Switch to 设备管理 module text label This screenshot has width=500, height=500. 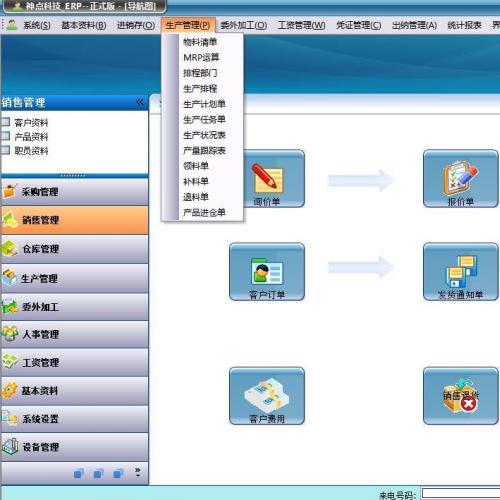pos(41,447)
